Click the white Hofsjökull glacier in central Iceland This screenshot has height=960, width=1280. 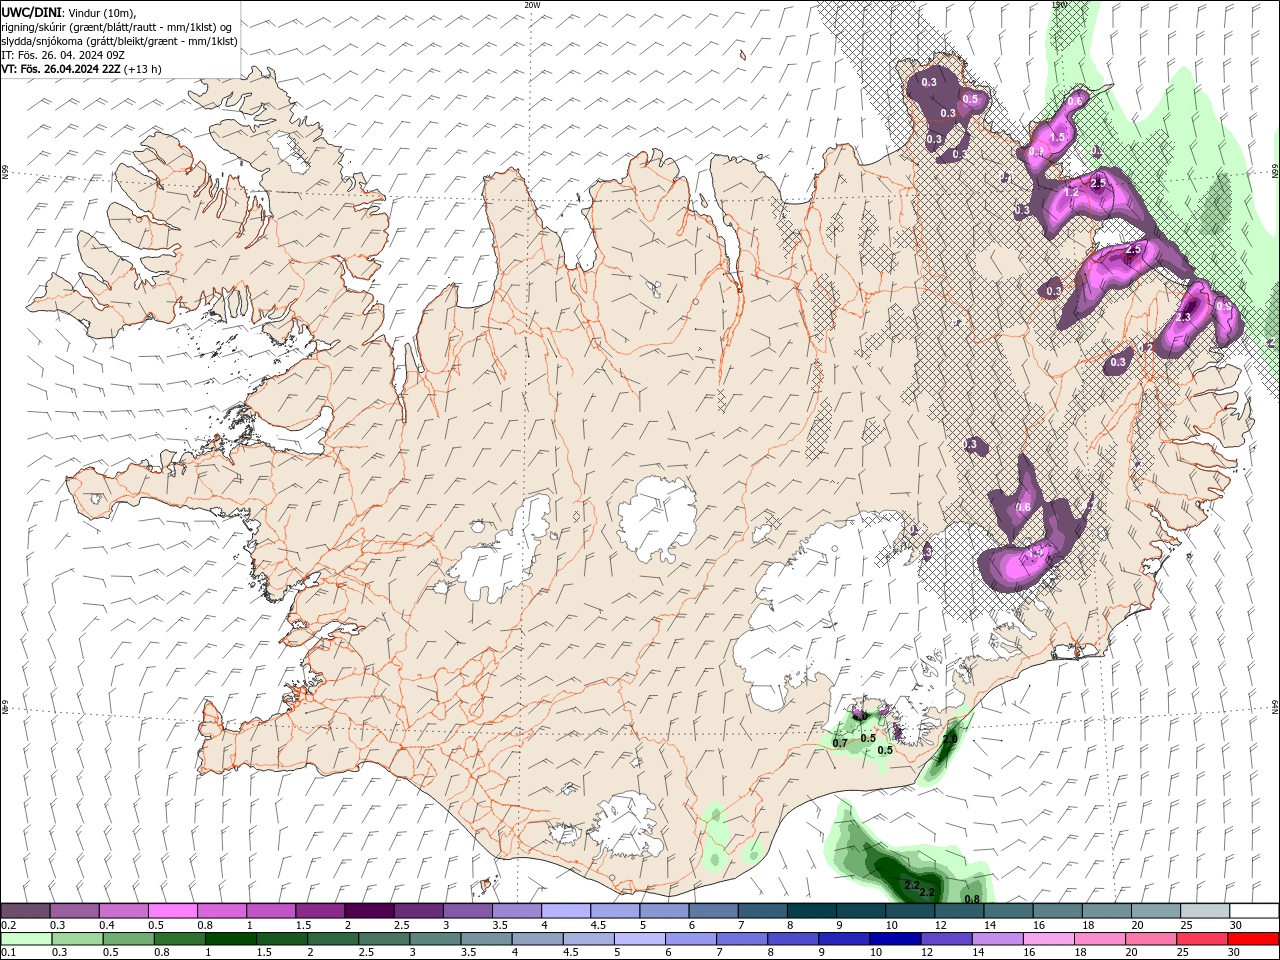tap(657, 518)
